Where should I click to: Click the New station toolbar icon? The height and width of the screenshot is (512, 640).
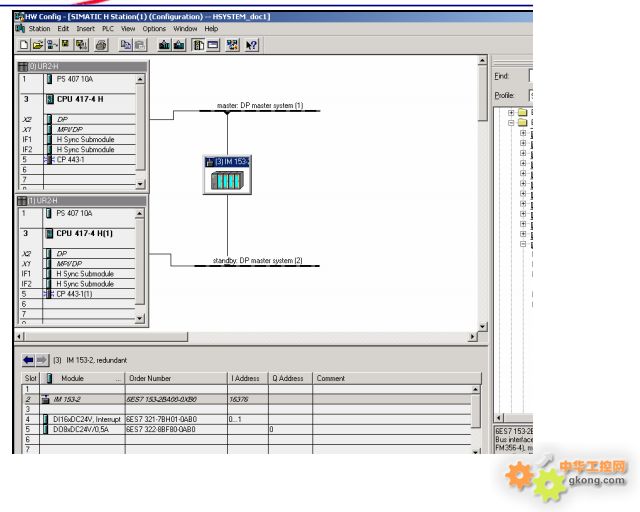click(24, 45)
